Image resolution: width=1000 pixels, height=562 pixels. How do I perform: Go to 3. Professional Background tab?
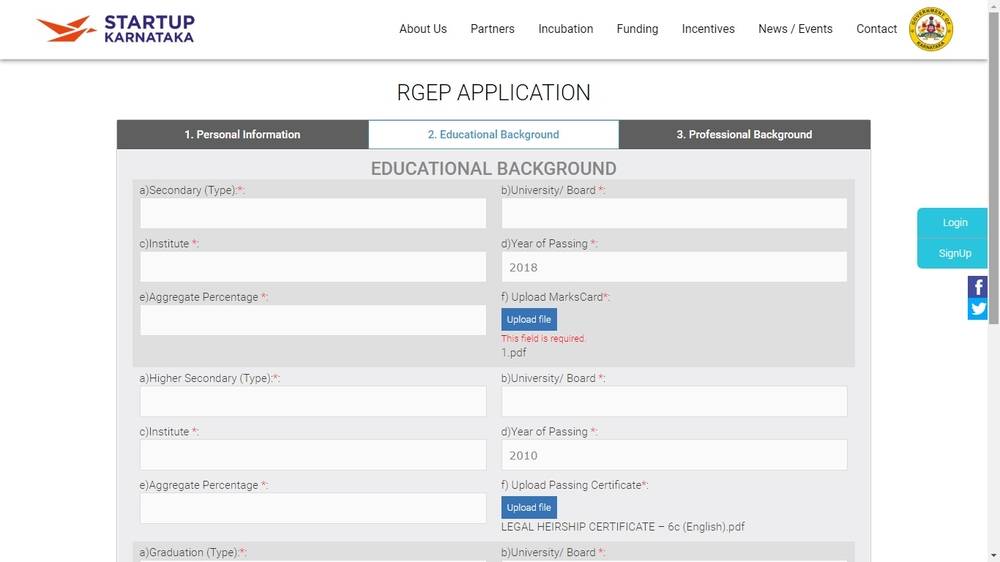744,135
